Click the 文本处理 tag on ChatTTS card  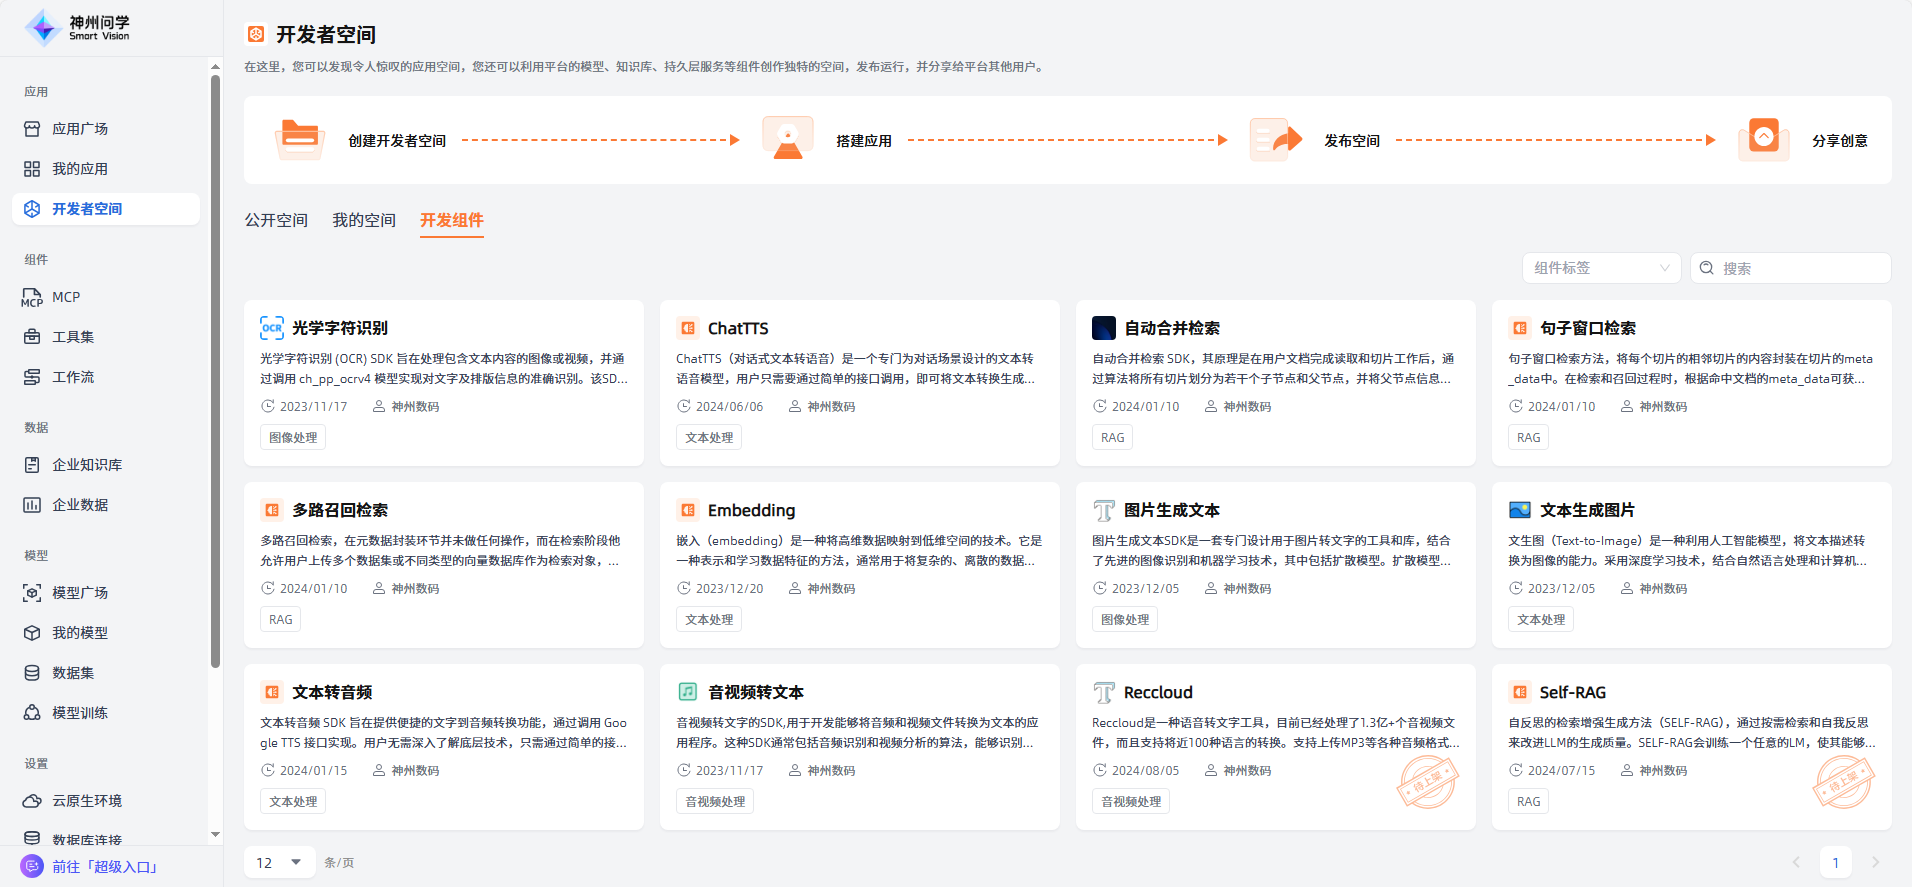(x=709, y=437)
